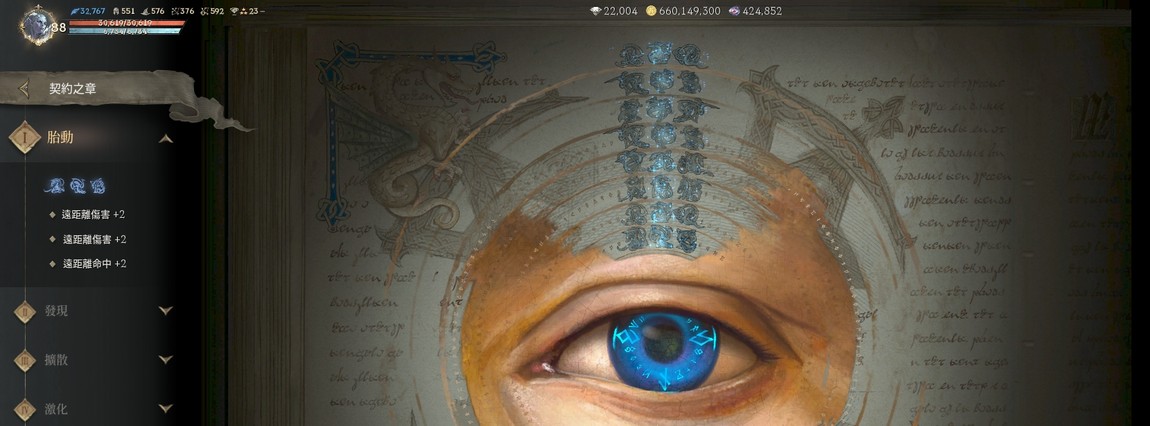Viewport: 1150px width, 426px height.
Task: Select the middle blue rune under 胎動
Action: pos(76,185)
